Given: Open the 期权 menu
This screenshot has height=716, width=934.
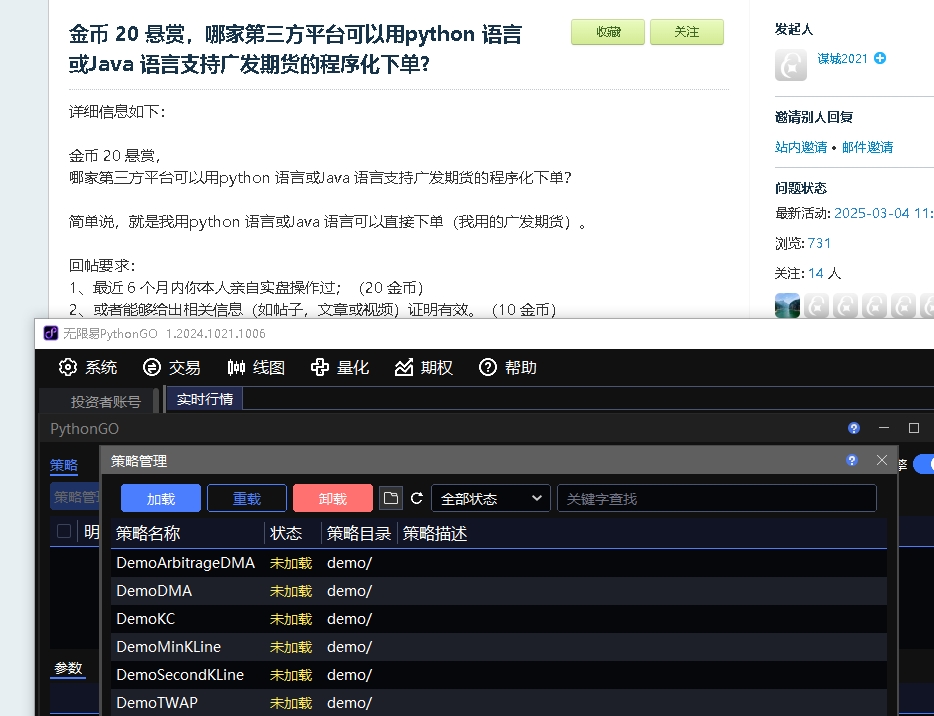Looking at the screenshot, I should (x=423, y=368).
